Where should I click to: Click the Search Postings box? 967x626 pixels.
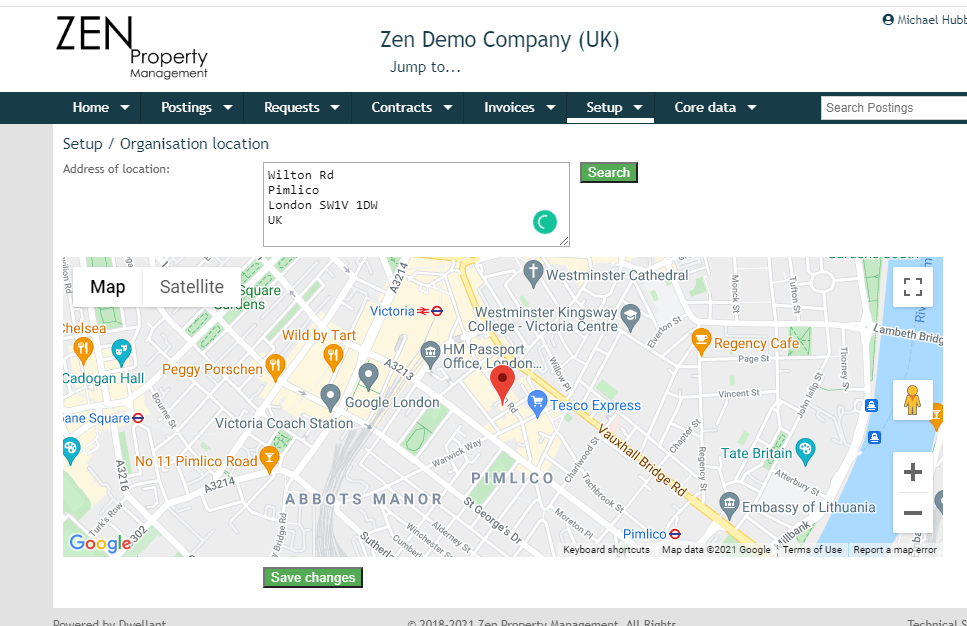(893, 107)
